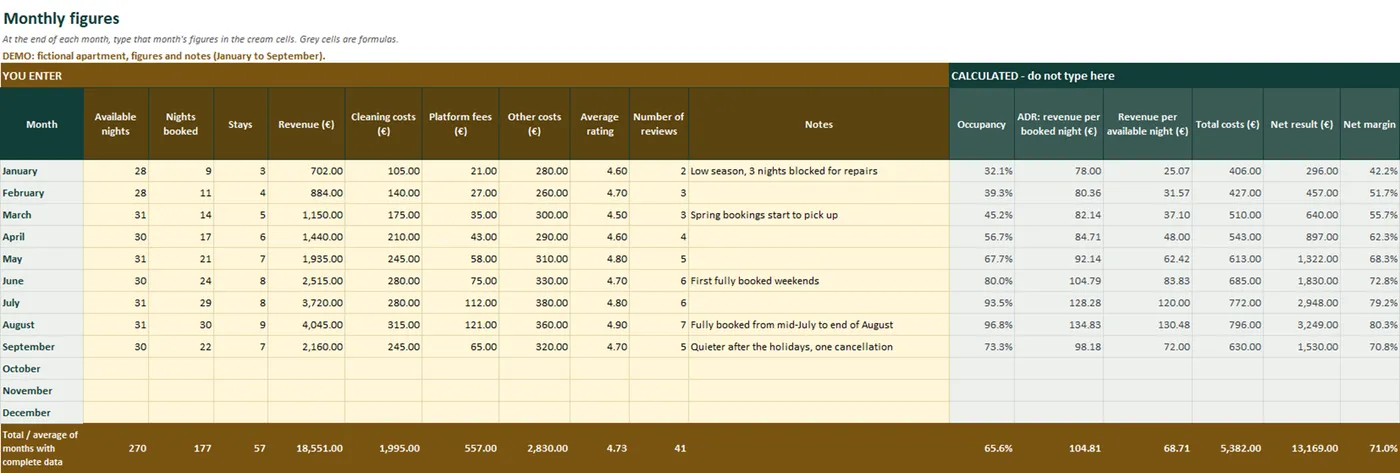Select March revenue cell 1,150.00

point(307,215)
